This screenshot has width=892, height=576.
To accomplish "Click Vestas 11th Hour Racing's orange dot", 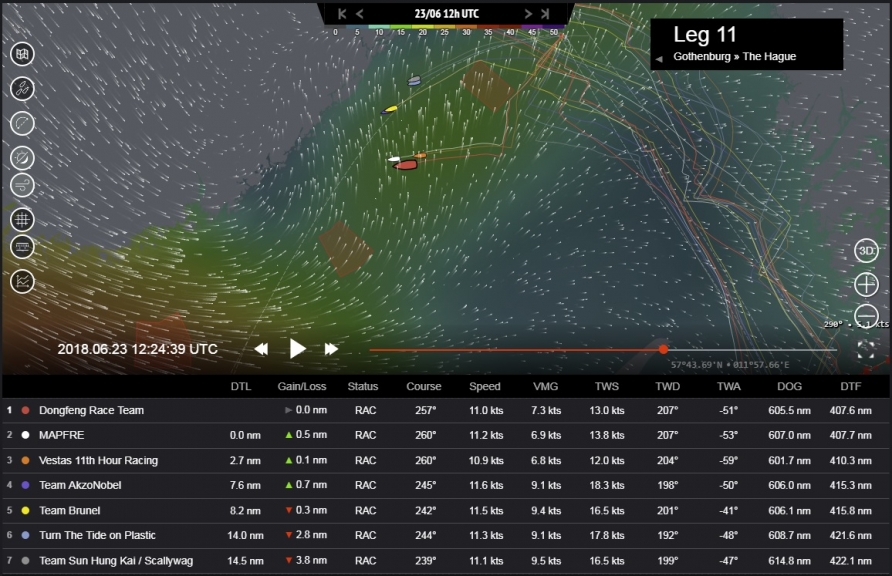I will point(25,460).
